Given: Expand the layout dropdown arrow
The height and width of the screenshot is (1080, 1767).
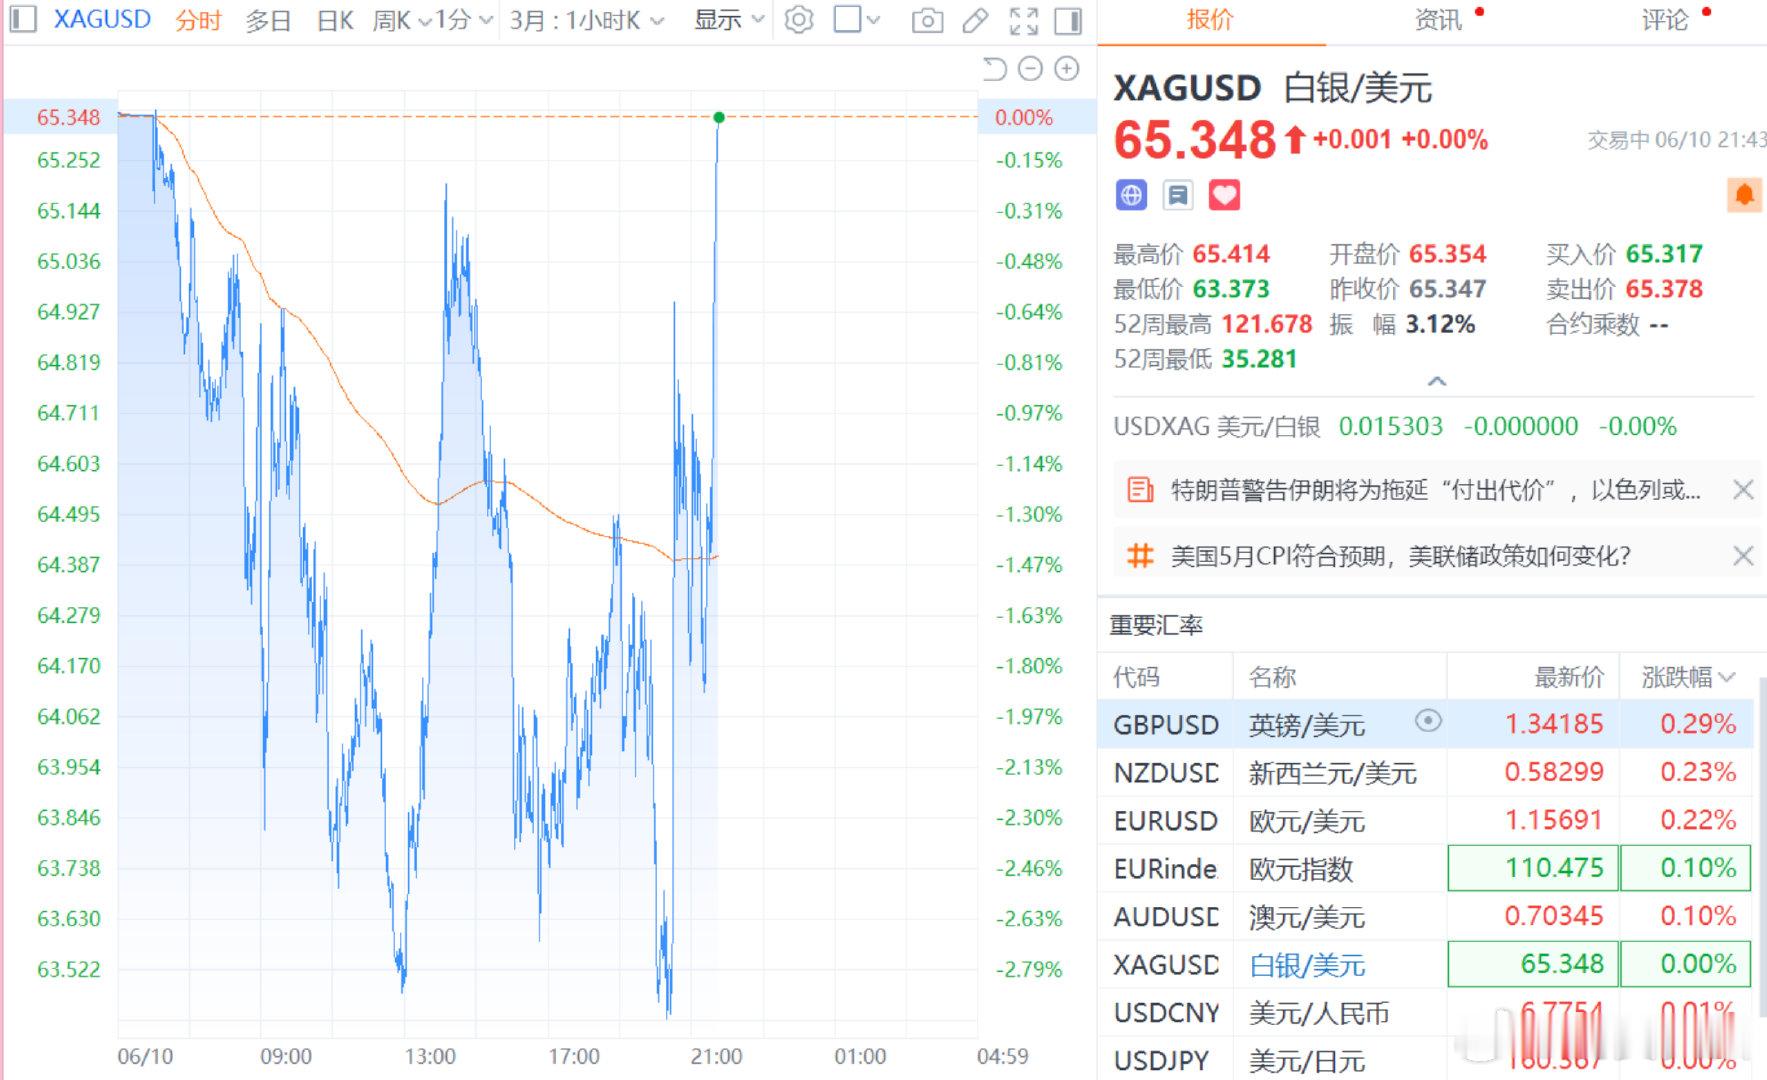Looking at the screenshot, I should [873, 20].
